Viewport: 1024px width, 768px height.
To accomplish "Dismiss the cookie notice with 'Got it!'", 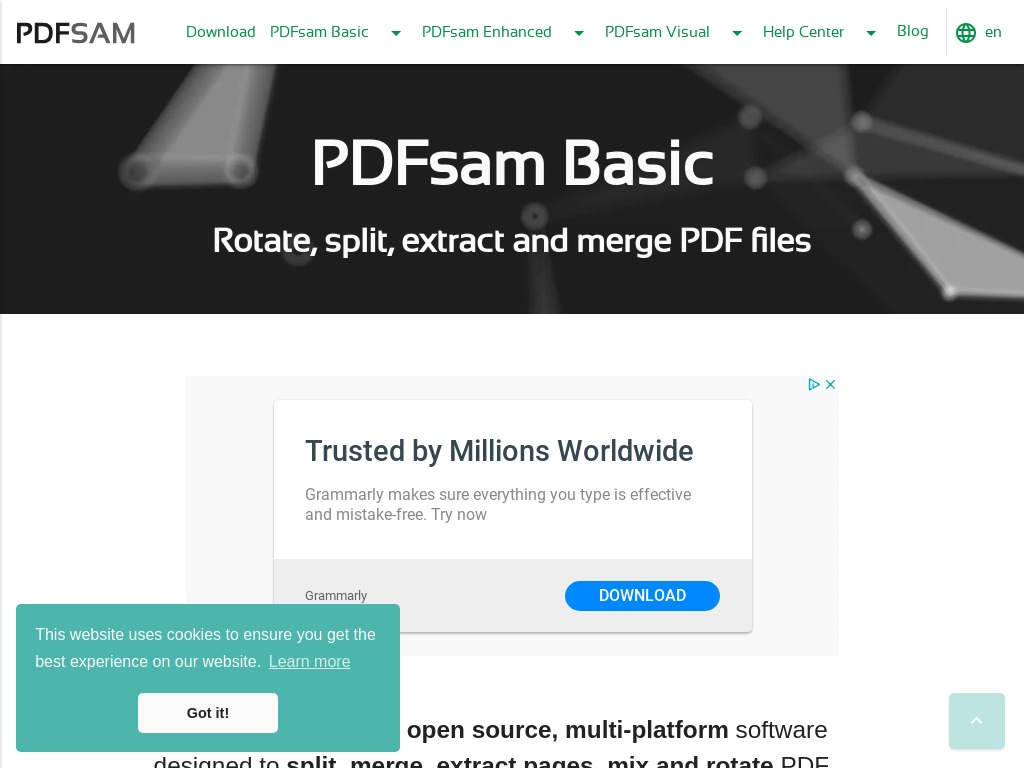I will 208,713.
